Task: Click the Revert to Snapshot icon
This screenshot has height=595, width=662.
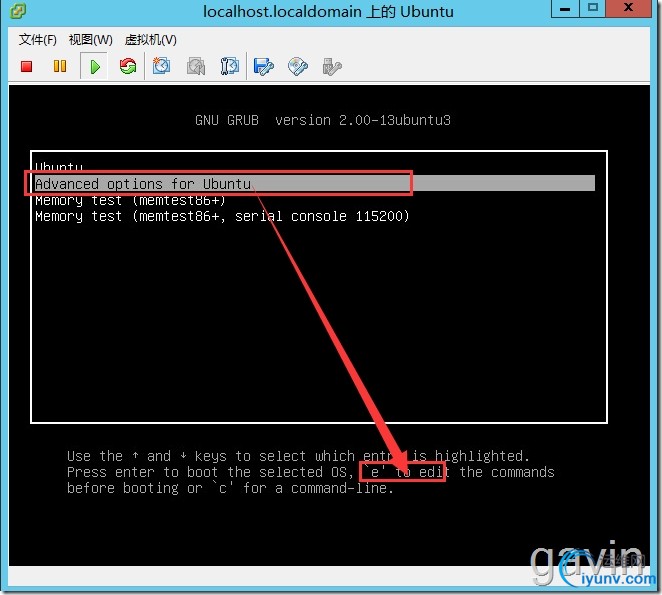Action: 196,66
